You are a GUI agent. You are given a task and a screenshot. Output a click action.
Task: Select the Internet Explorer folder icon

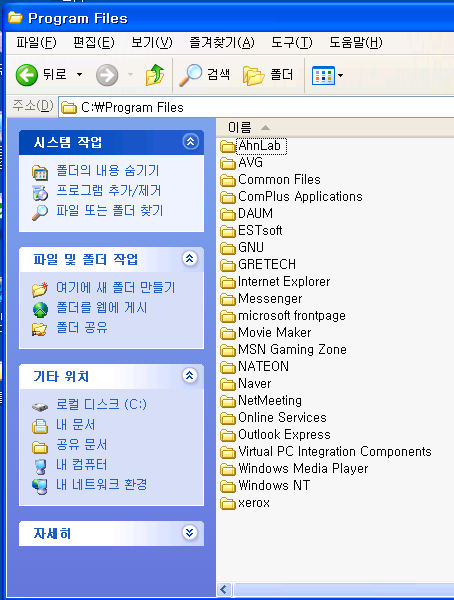tap(228, 282)
